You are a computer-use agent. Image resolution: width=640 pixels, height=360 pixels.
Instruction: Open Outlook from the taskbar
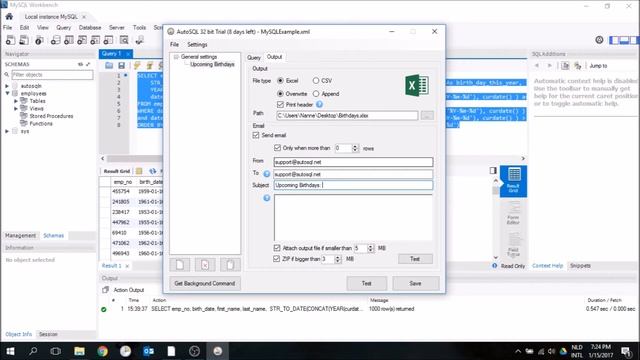click(x=149, y=351)
